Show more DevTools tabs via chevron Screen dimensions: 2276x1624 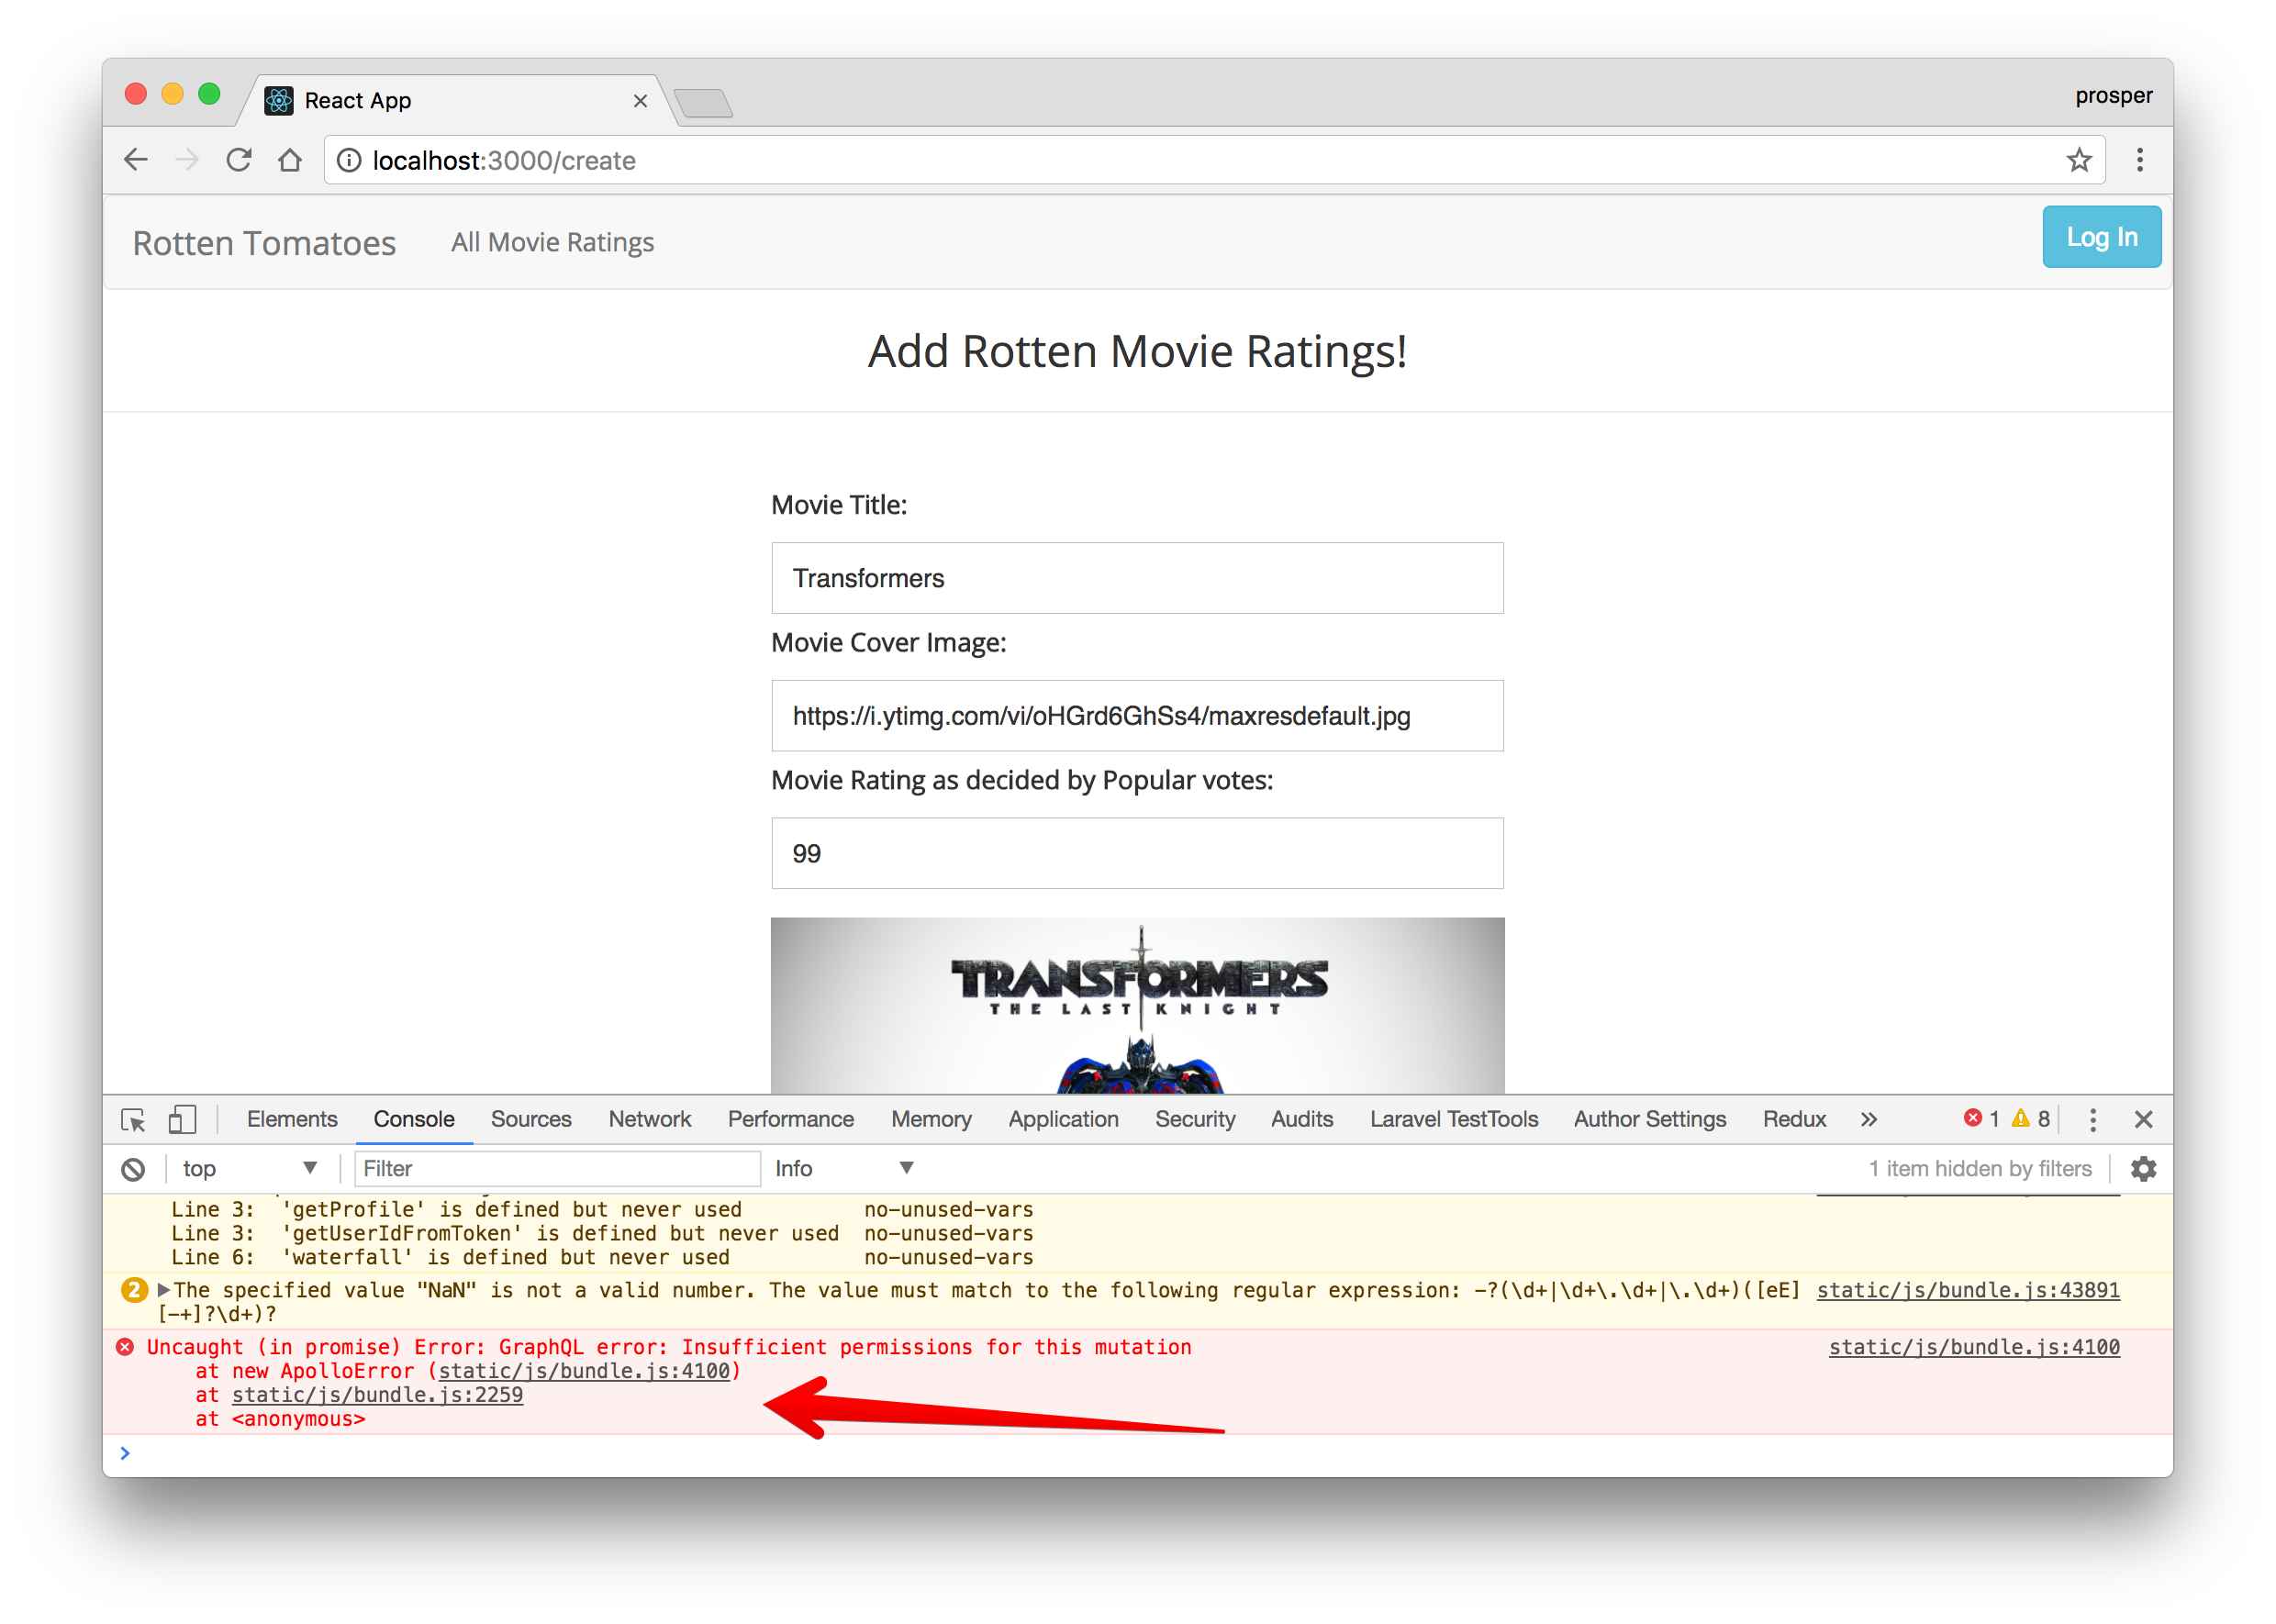click(x=1868, y=1119)
